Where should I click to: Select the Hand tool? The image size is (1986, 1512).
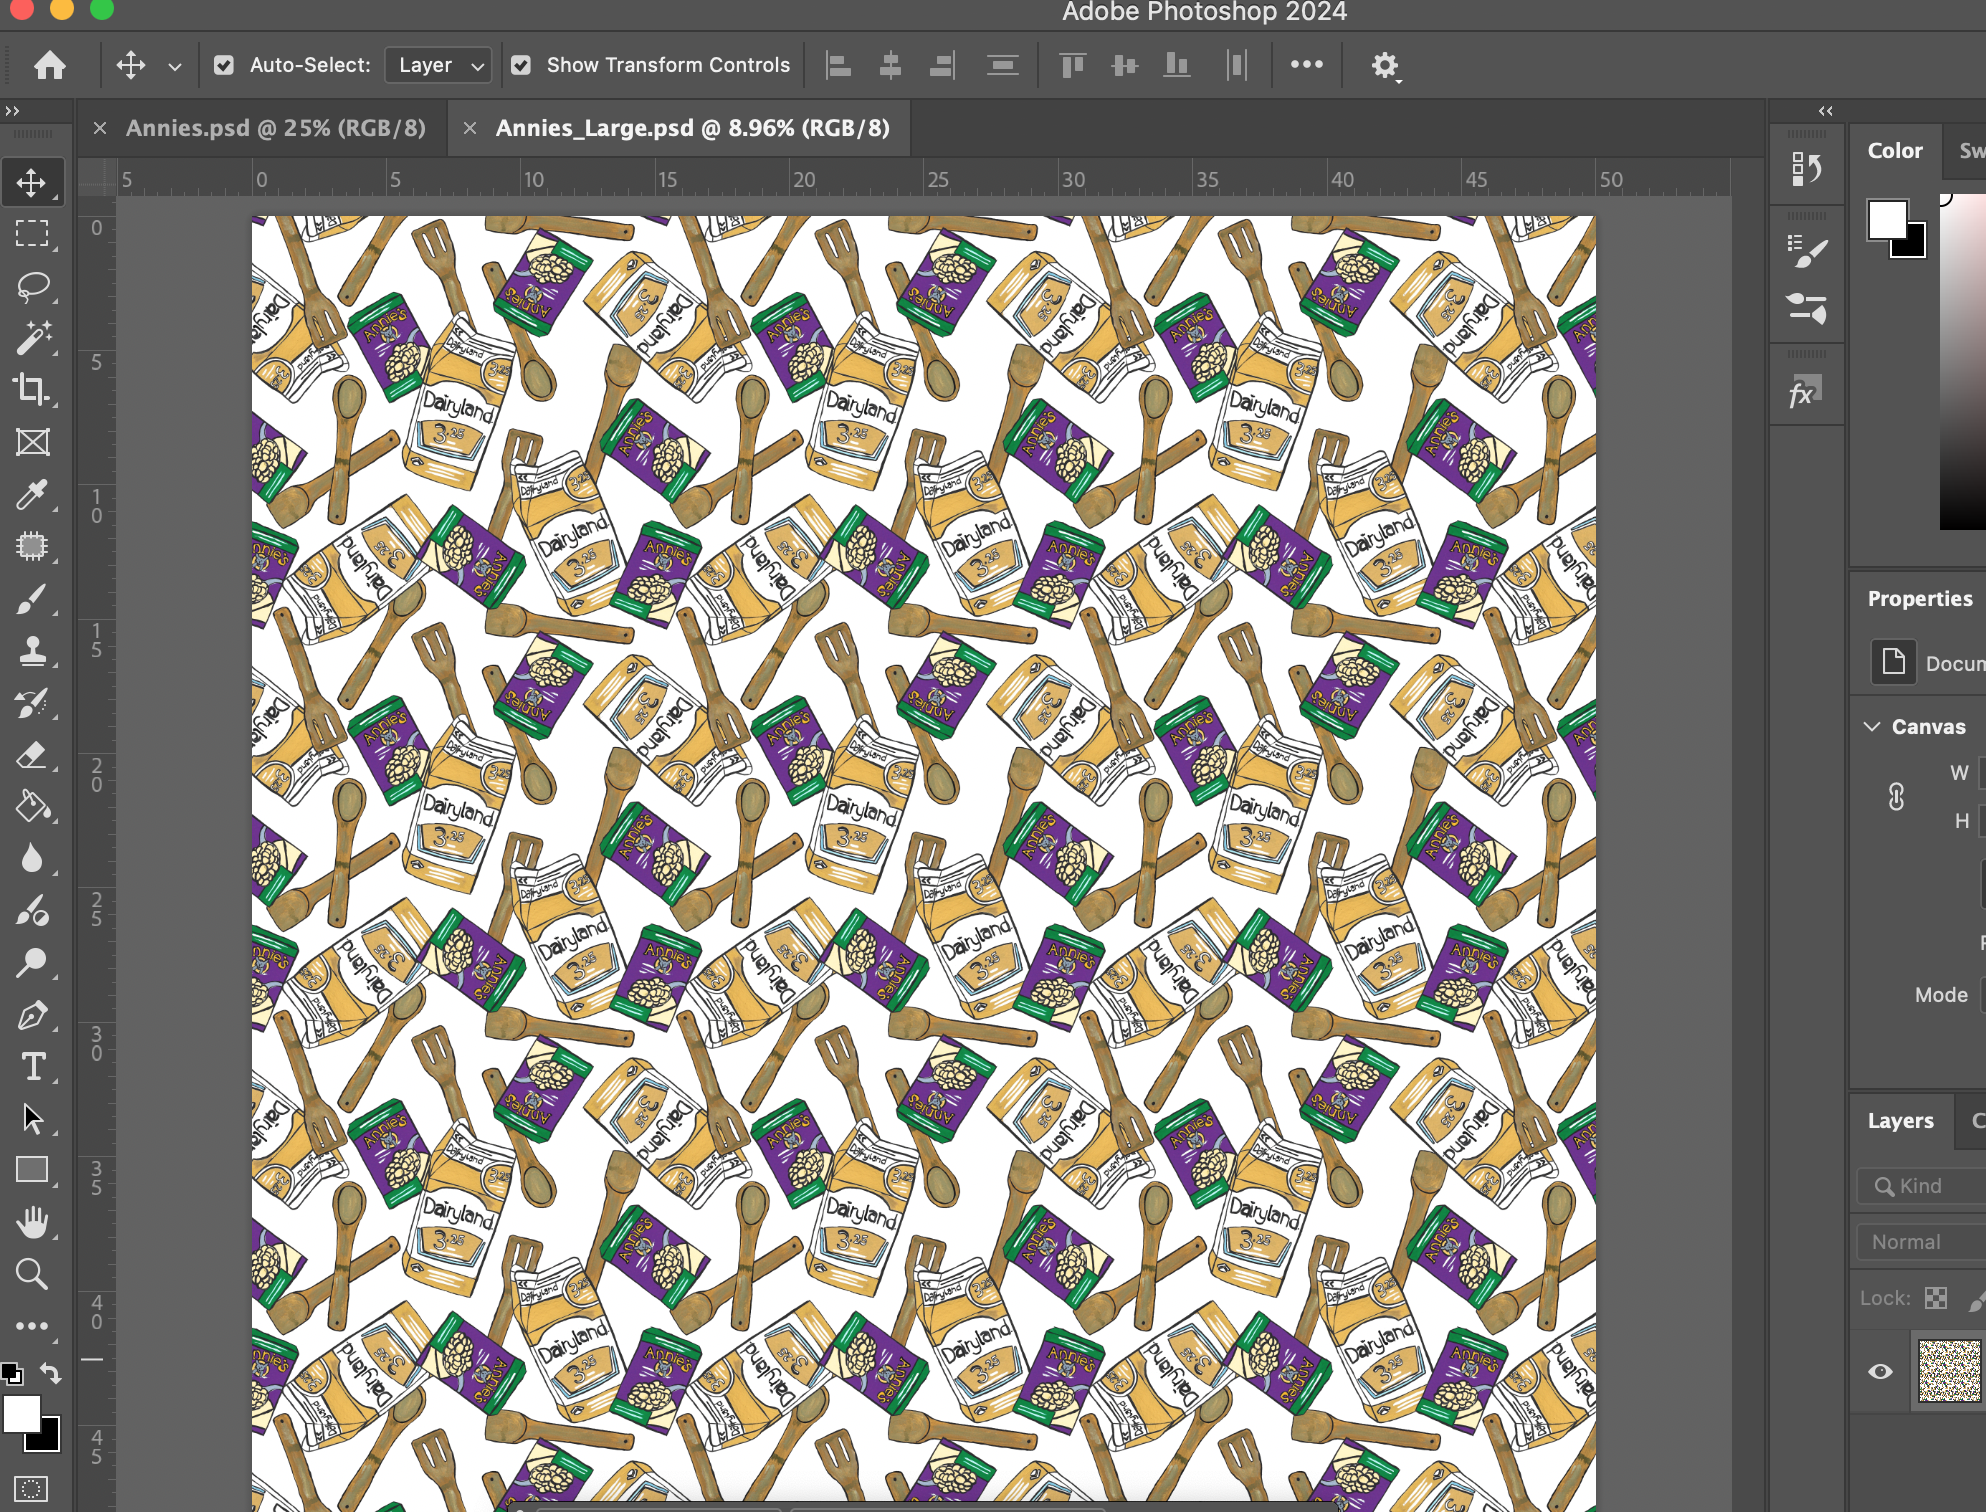pyautogui.click(x=32, y=1222)
